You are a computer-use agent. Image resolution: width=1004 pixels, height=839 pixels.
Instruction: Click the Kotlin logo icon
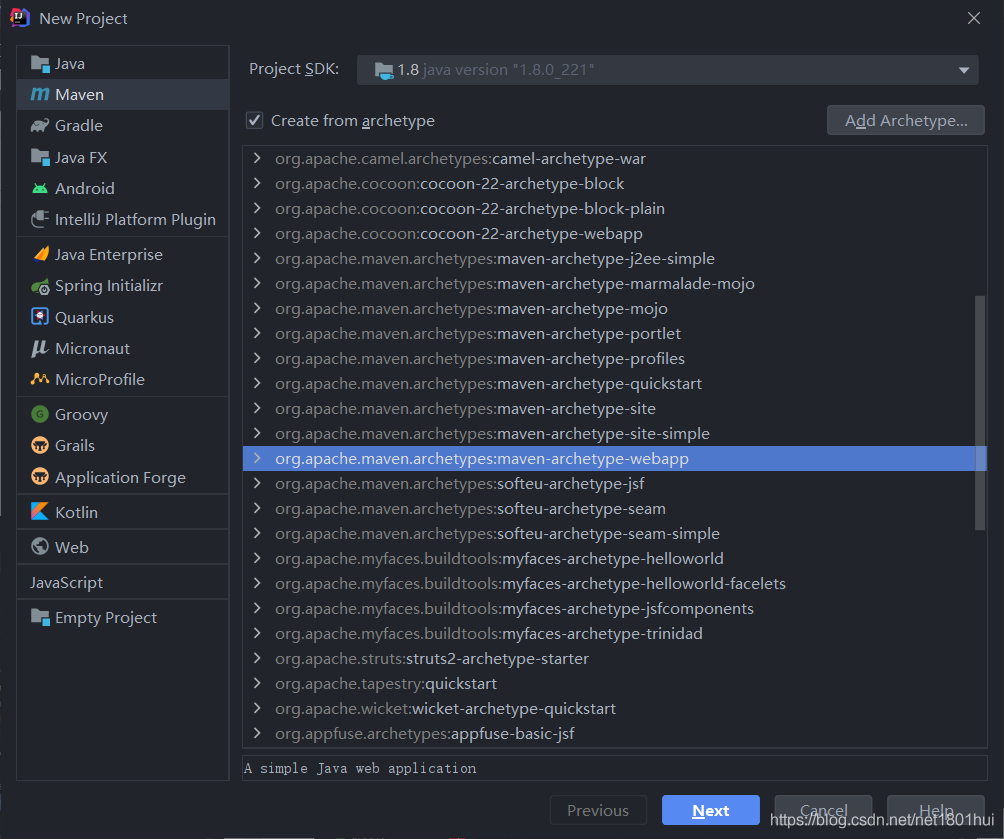pos(40,511)
